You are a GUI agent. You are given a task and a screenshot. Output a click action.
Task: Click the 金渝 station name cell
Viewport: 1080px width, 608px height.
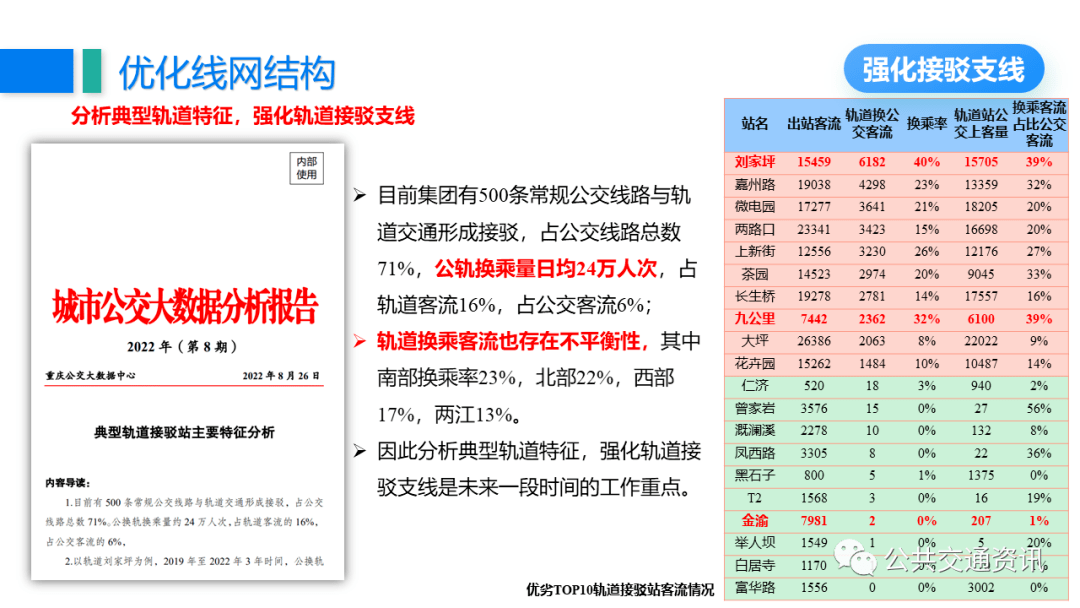click(x=755, y=521)
